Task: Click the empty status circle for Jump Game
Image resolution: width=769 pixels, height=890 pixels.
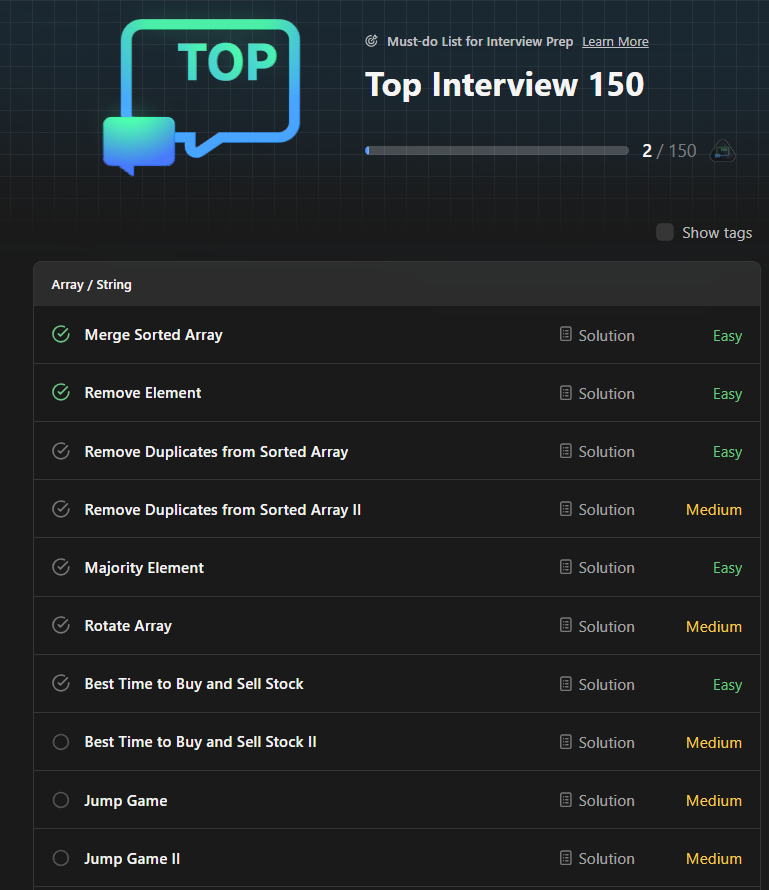Action: click(x=61, y=800)
